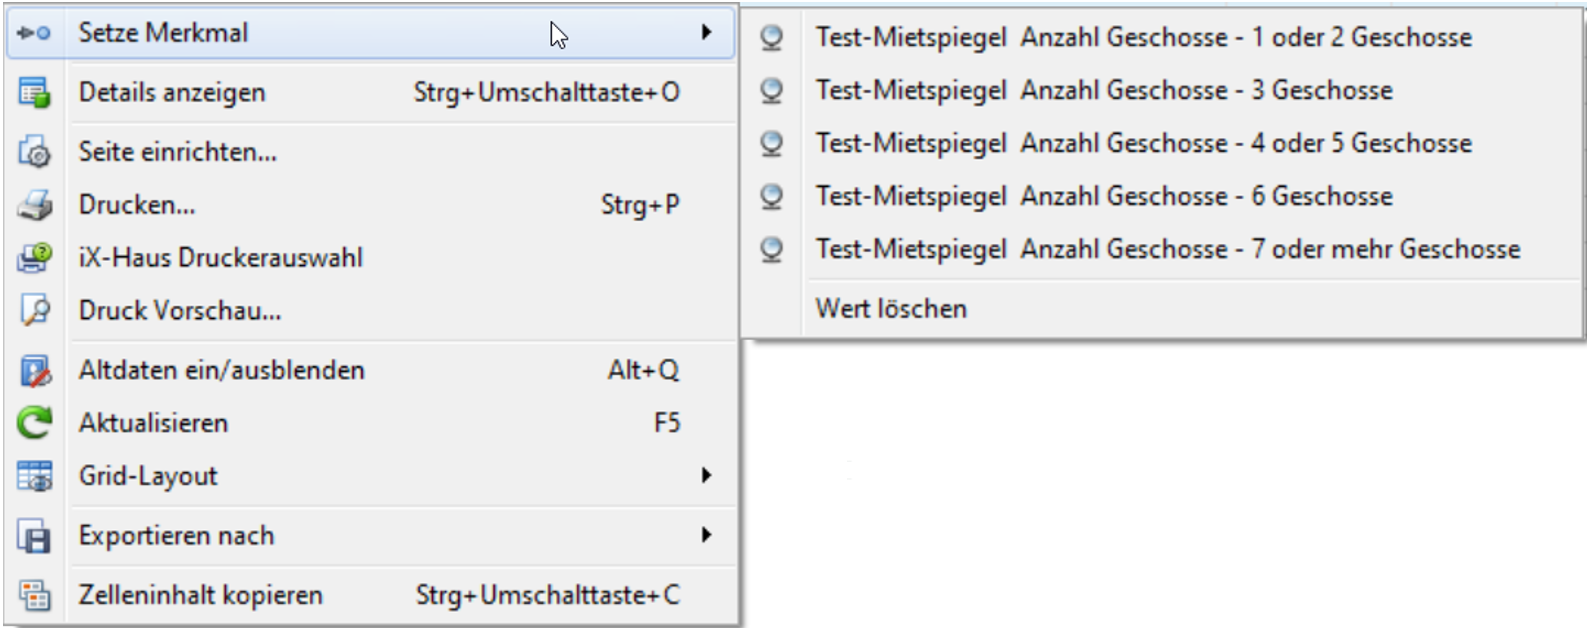1587x628 pixels.
Task: Click the Details anzeigen icon
Action: (34, 93)
